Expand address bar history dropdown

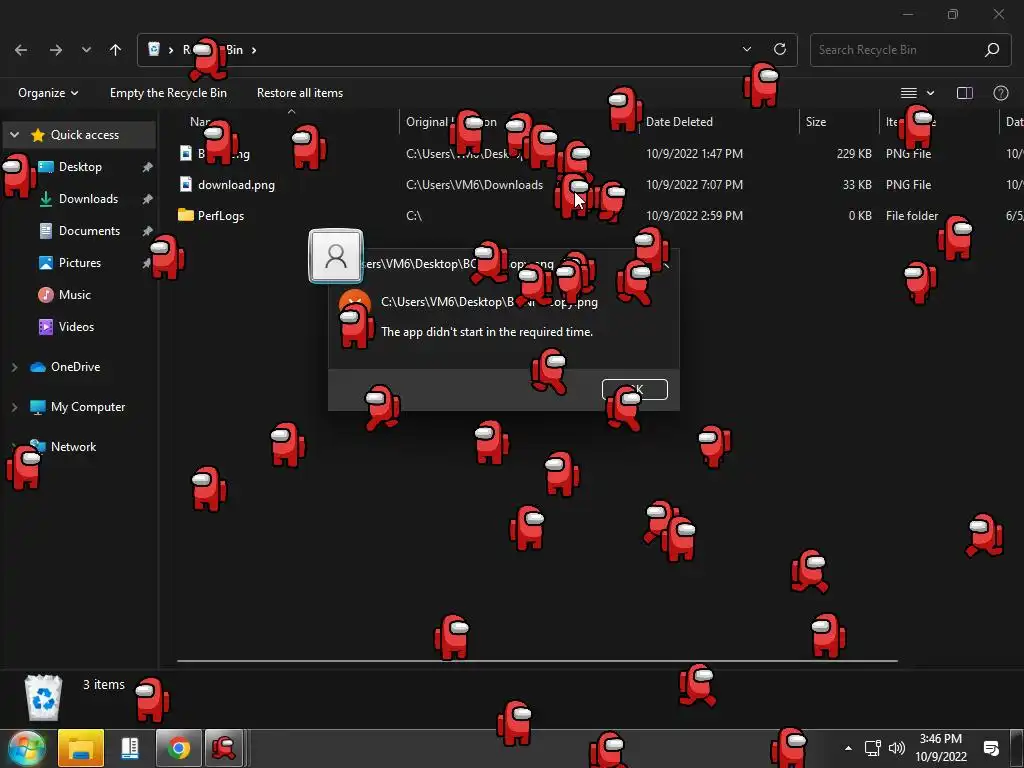coord(747,49)
